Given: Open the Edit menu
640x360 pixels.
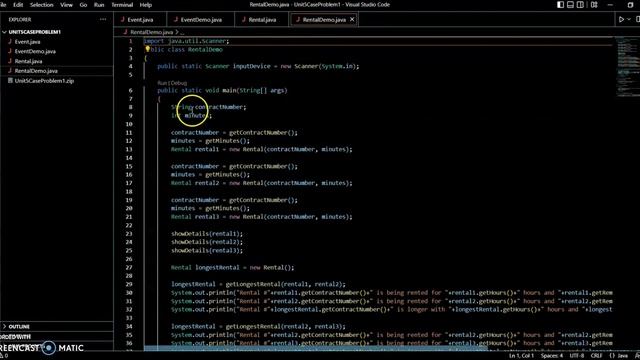Looking at the screenshot, I should click(18, 5).
